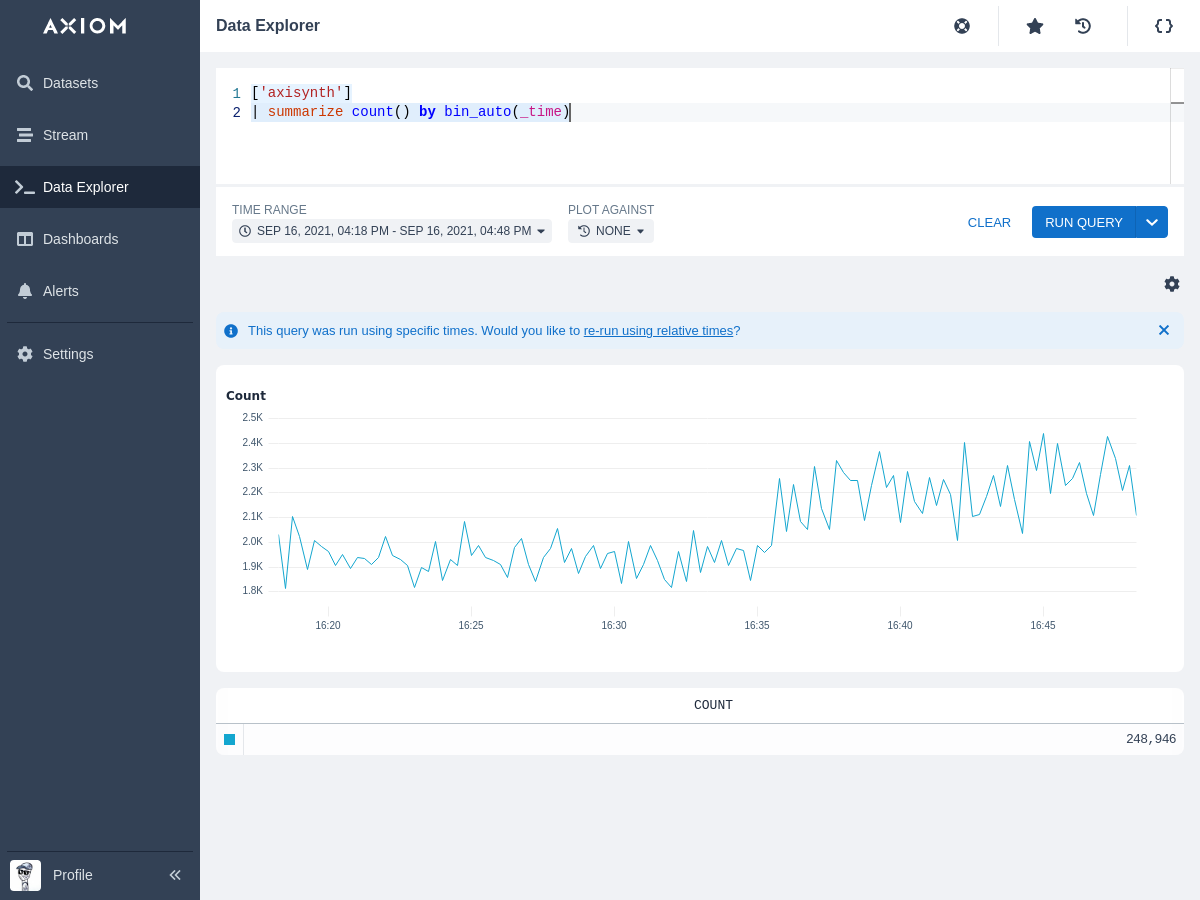Click the help lifebuoy icon
The height and width of the screenshot is (900, 1200).
(x=962, y=26)
